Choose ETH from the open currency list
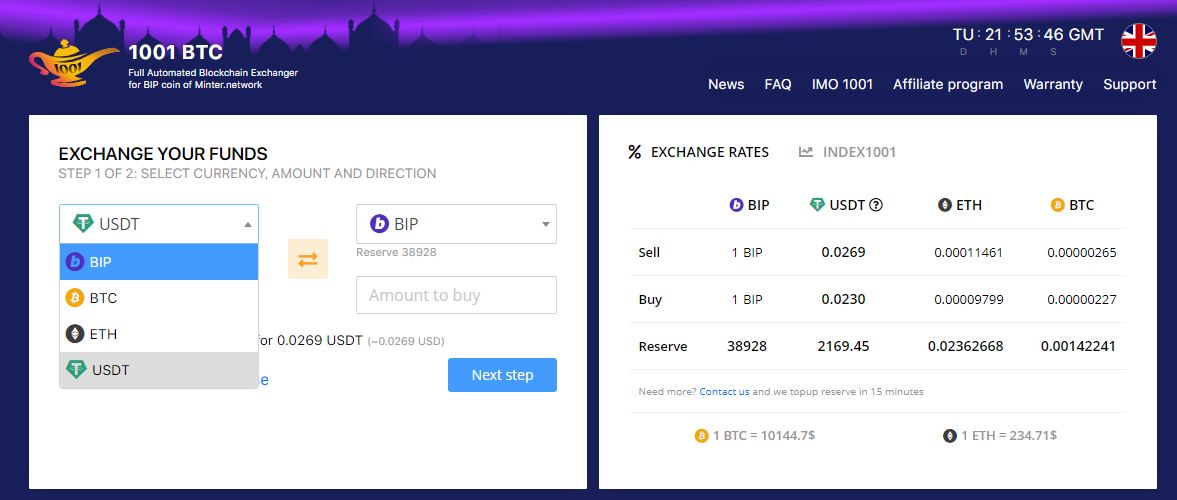1177x500 pixels. (159, 334)
